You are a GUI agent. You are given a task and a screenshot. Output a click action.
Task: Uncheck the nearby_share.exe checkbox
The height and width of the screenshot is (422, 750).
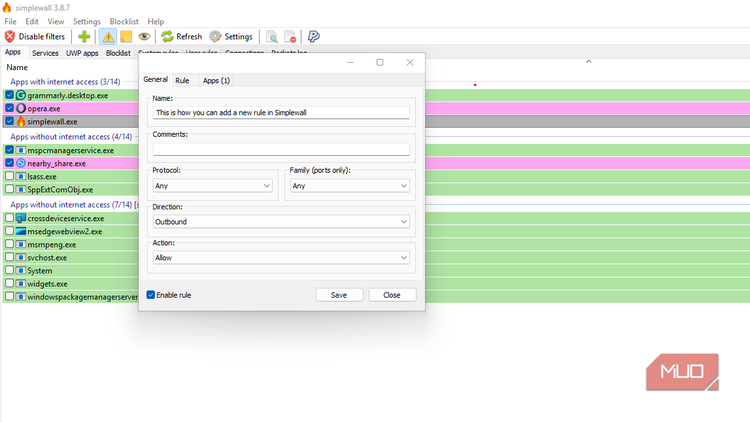point(10,163)
